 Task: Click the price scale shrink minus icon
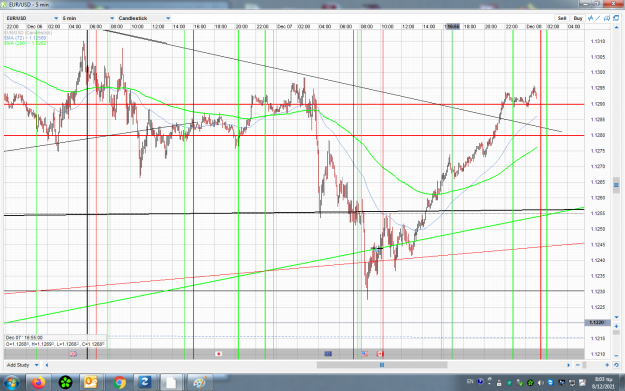(616, 355)
